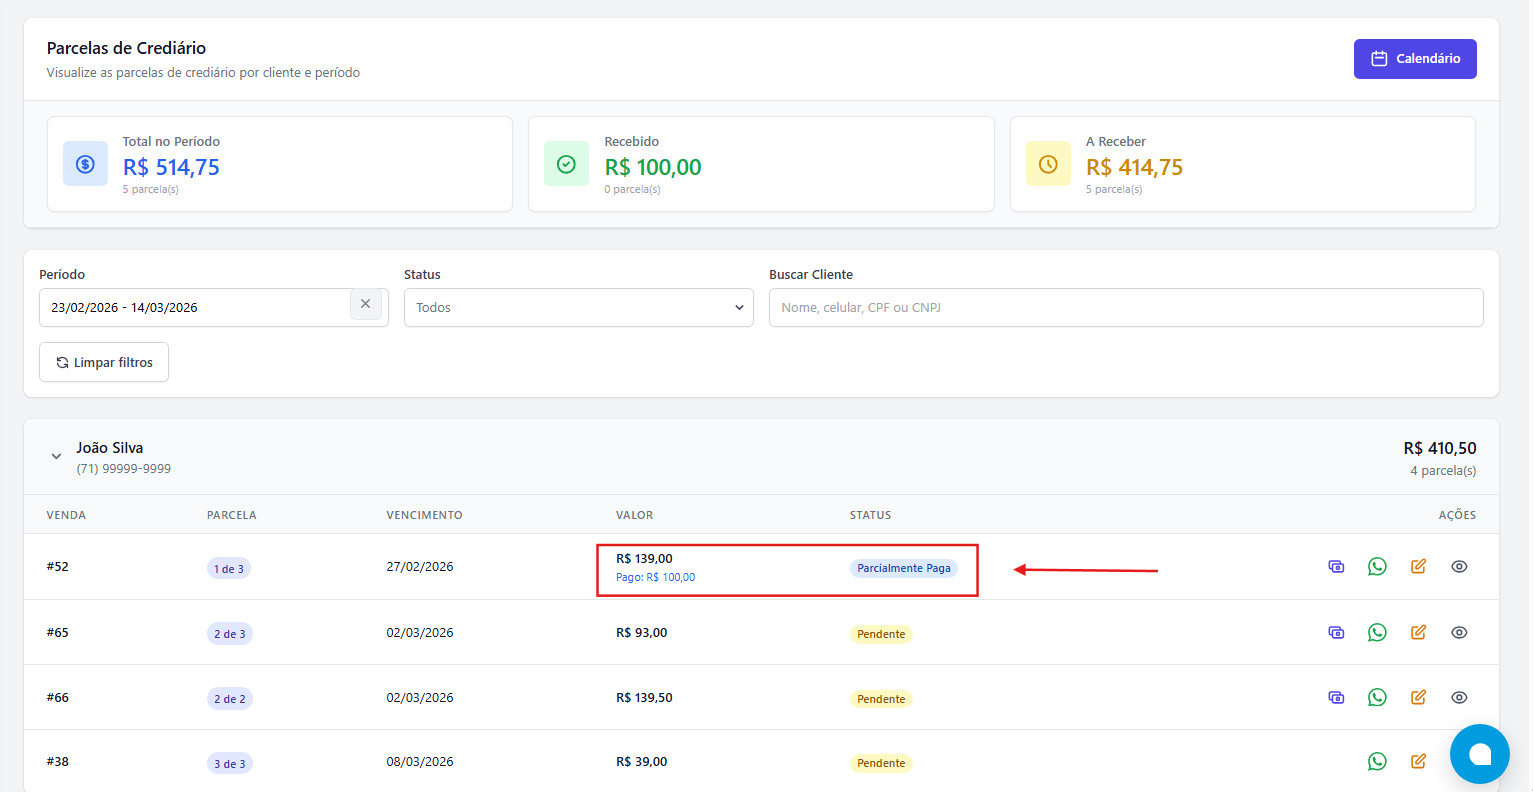This screenshot has height=792, width=1533.
Task: Click the Buscar Cliente search field
Action: click(1125, 308)
